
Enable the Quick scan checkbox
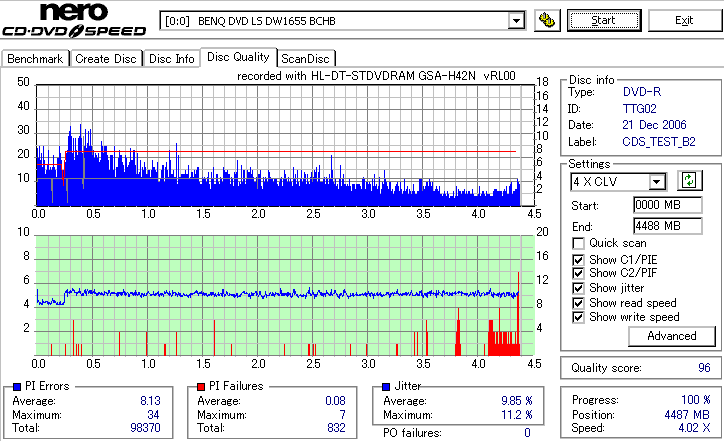tap(578, 243)
